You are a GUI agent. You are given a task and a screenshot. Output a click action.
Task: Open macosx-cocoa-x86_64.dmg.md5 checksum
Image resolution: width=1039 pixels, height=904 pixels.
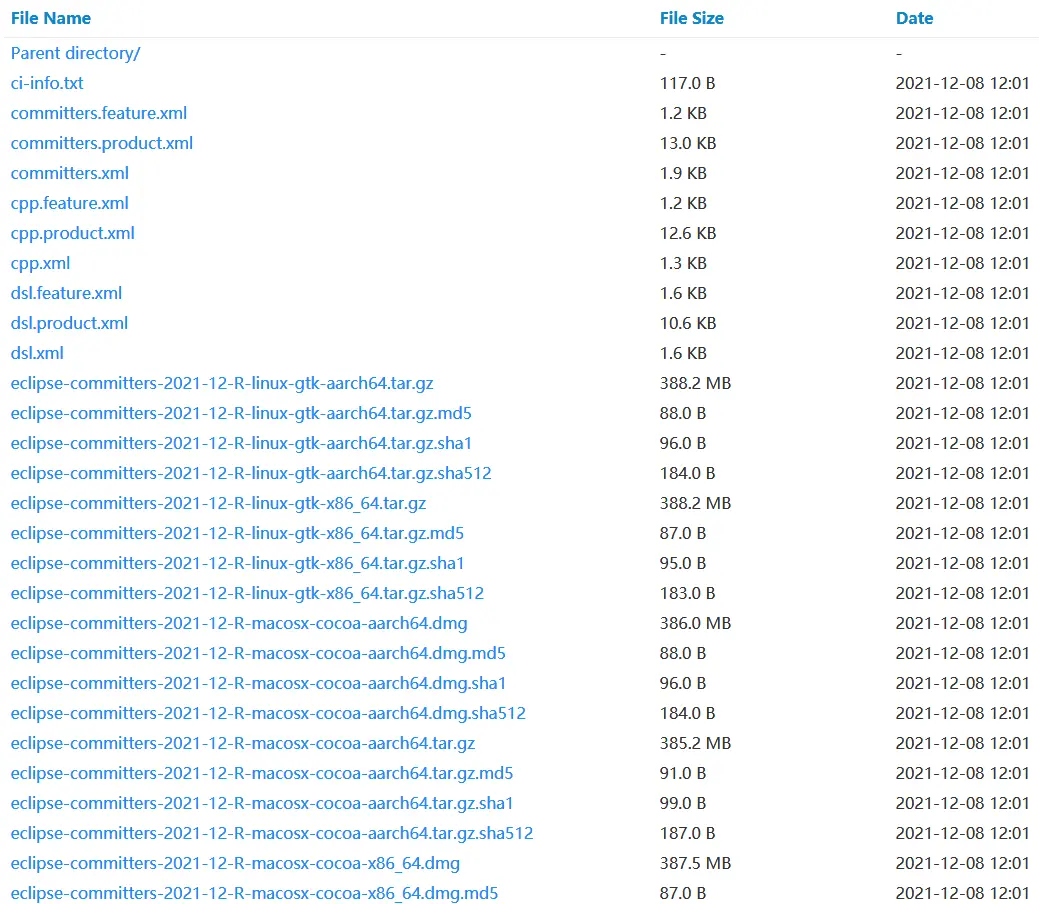coord(254,893)
